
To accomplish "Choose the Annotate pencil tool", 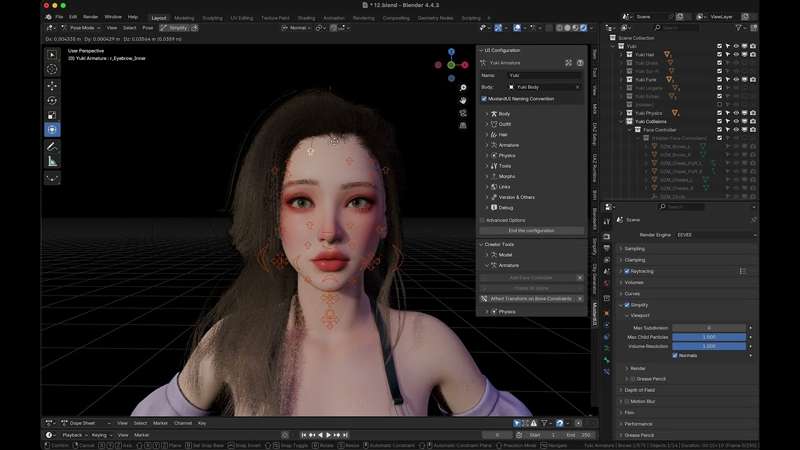I will pos(52,146).
